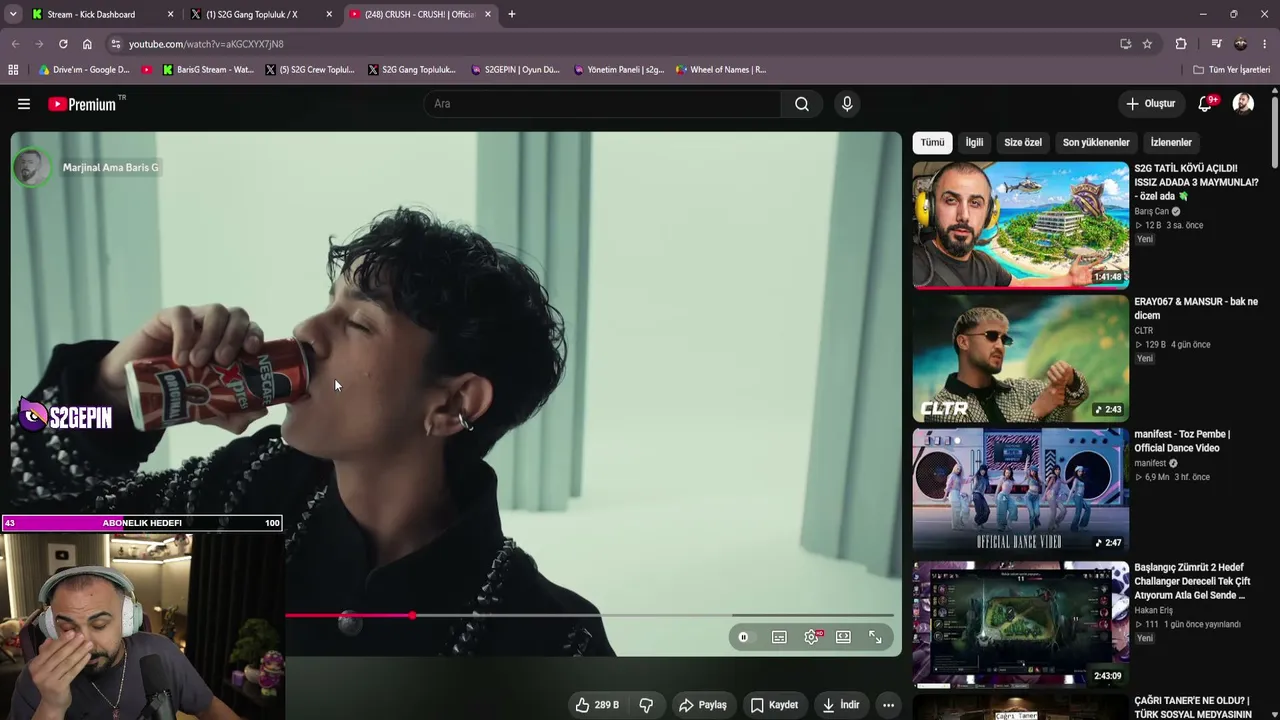Viewport: 1280px width, 720px height.
Task: Open the Drive'ım - Google Drive bookmark
Action: click(x=84, y=70)
